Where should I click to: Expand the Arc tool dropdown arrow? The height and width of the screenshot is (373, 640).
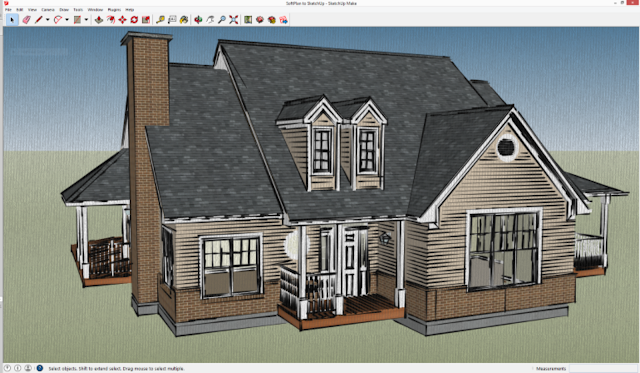tap(67, 20)
